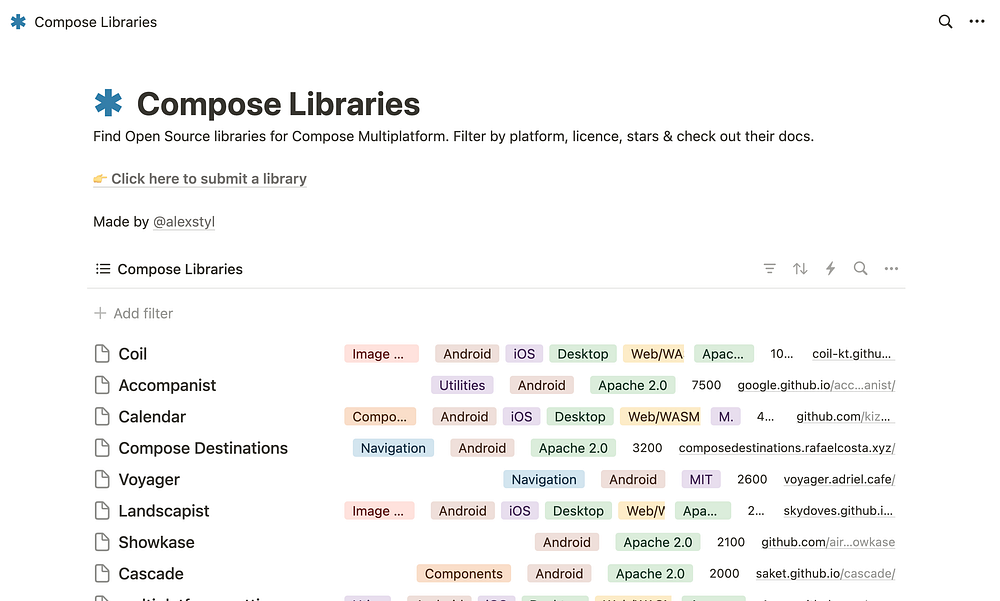The image size is (1000, 601).
Task: Open the submit a library link
Action: tap(200, 179)
